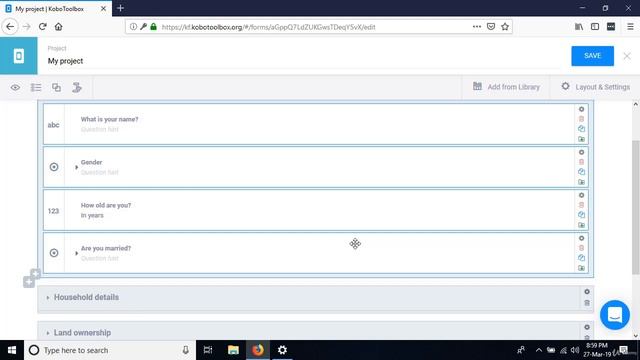Delete the Gender question
This screenshot has width=640, height=360.
coord(581,162)
